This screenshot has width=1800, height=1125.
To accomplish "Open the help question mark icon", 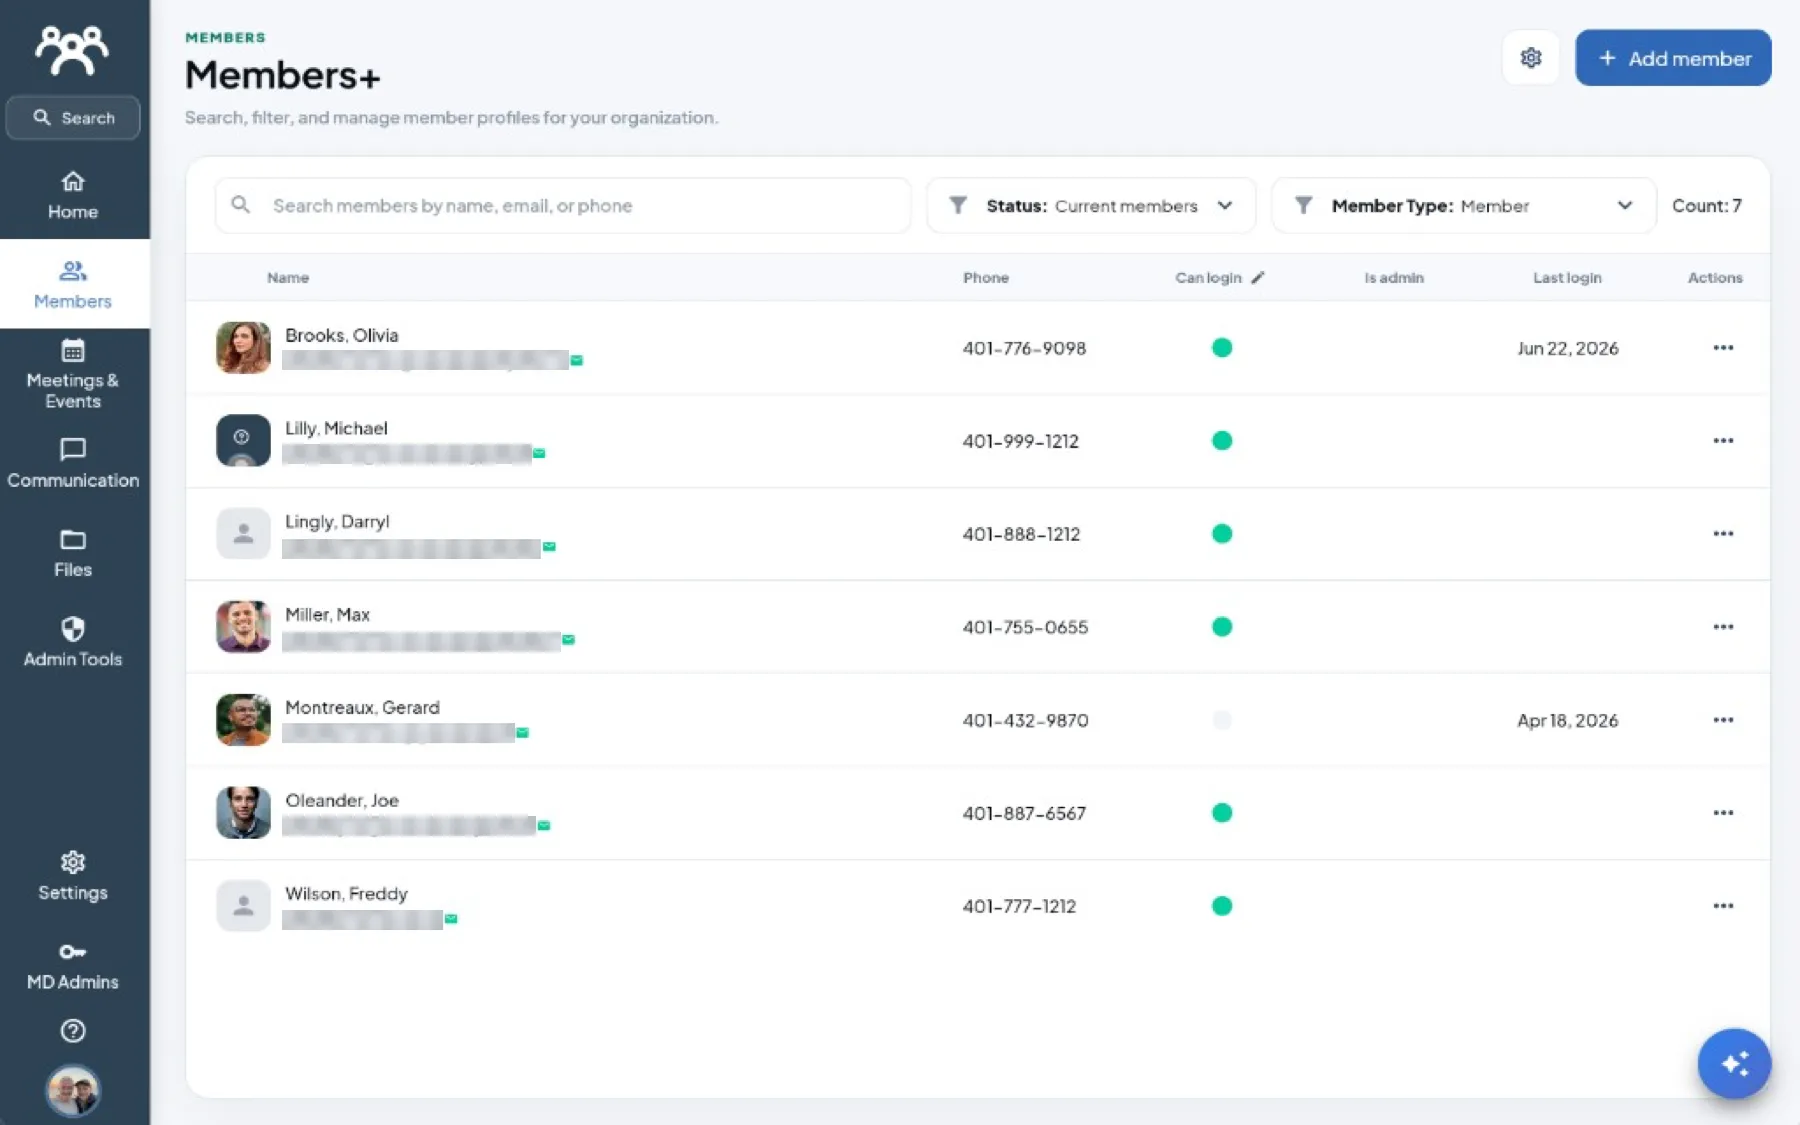I will coord(73,1030).
